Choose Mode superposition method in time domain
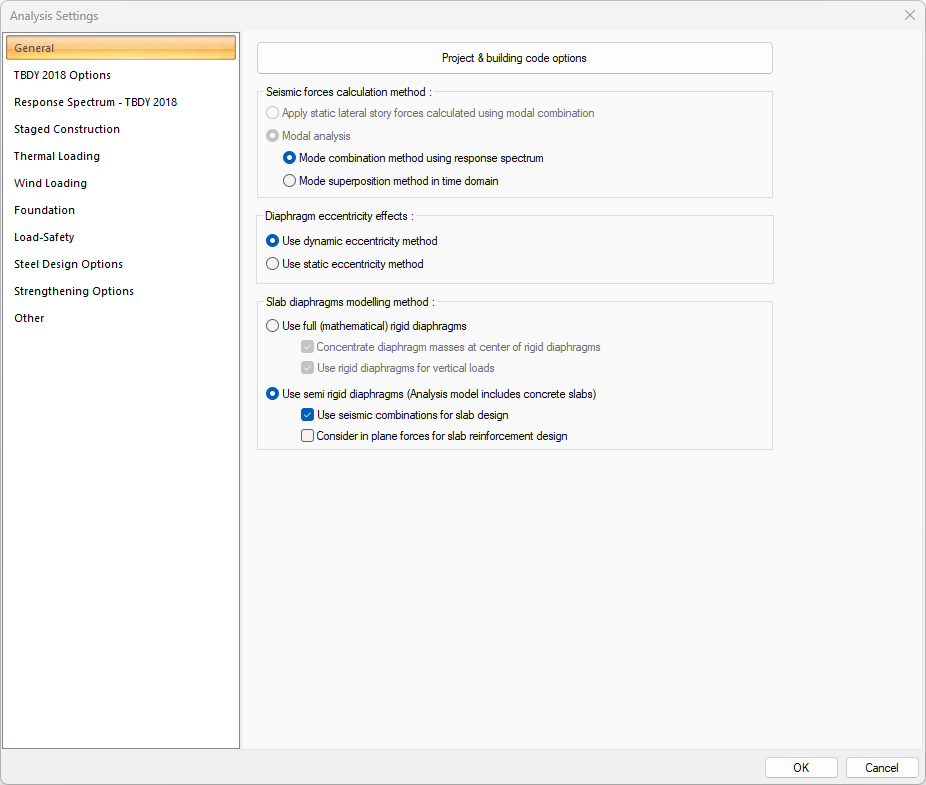This screenshot has width=926, height=785. 290,181
